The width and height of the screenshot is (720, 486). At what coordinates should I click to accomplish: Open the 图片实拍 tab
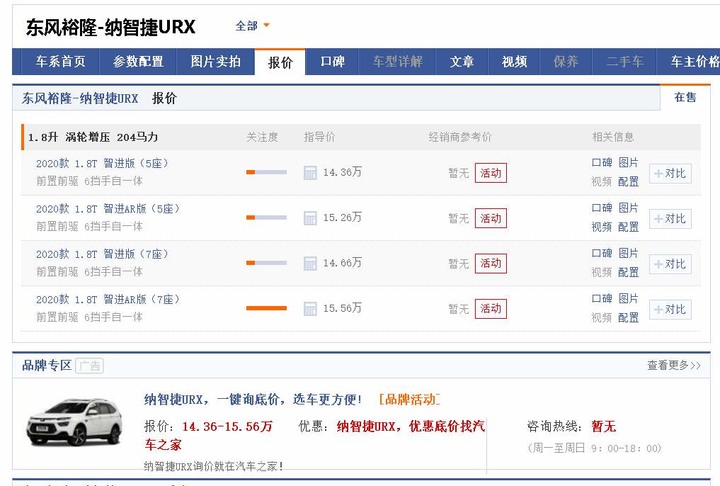tap(216, 62)
